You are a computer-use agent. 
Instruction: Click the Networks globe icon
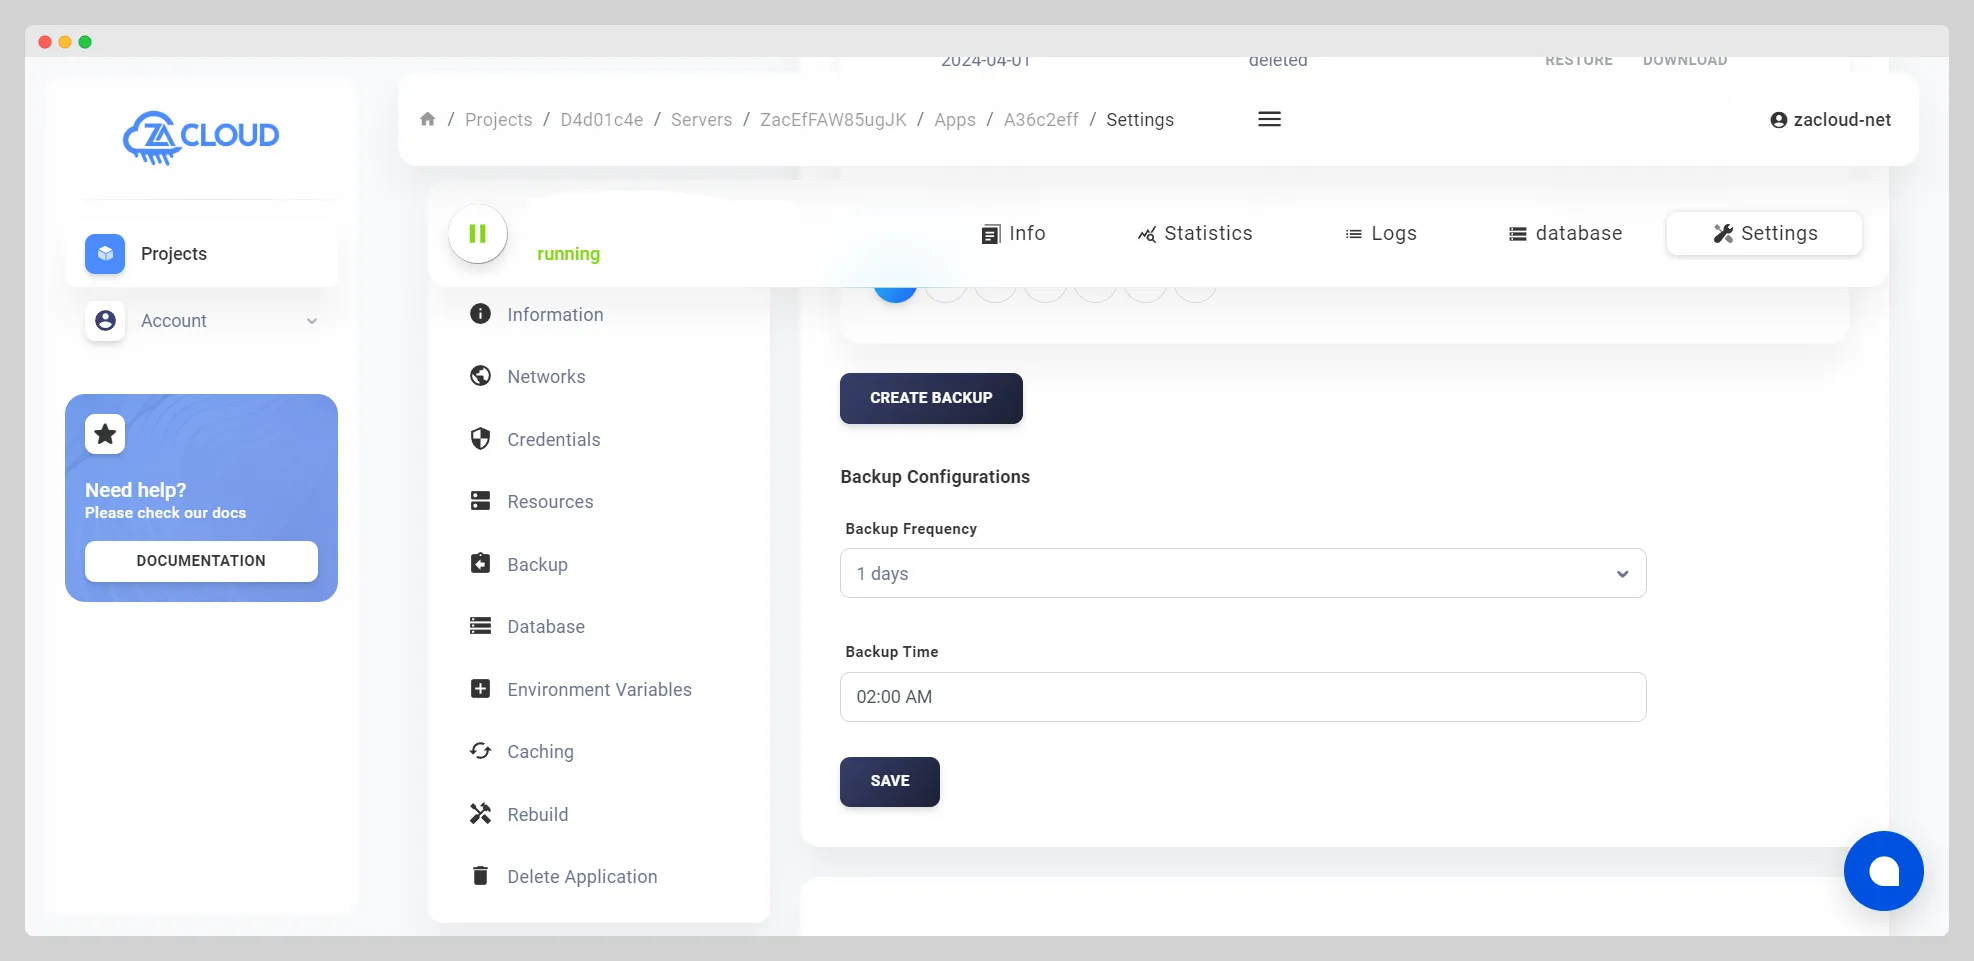[480, 376]
